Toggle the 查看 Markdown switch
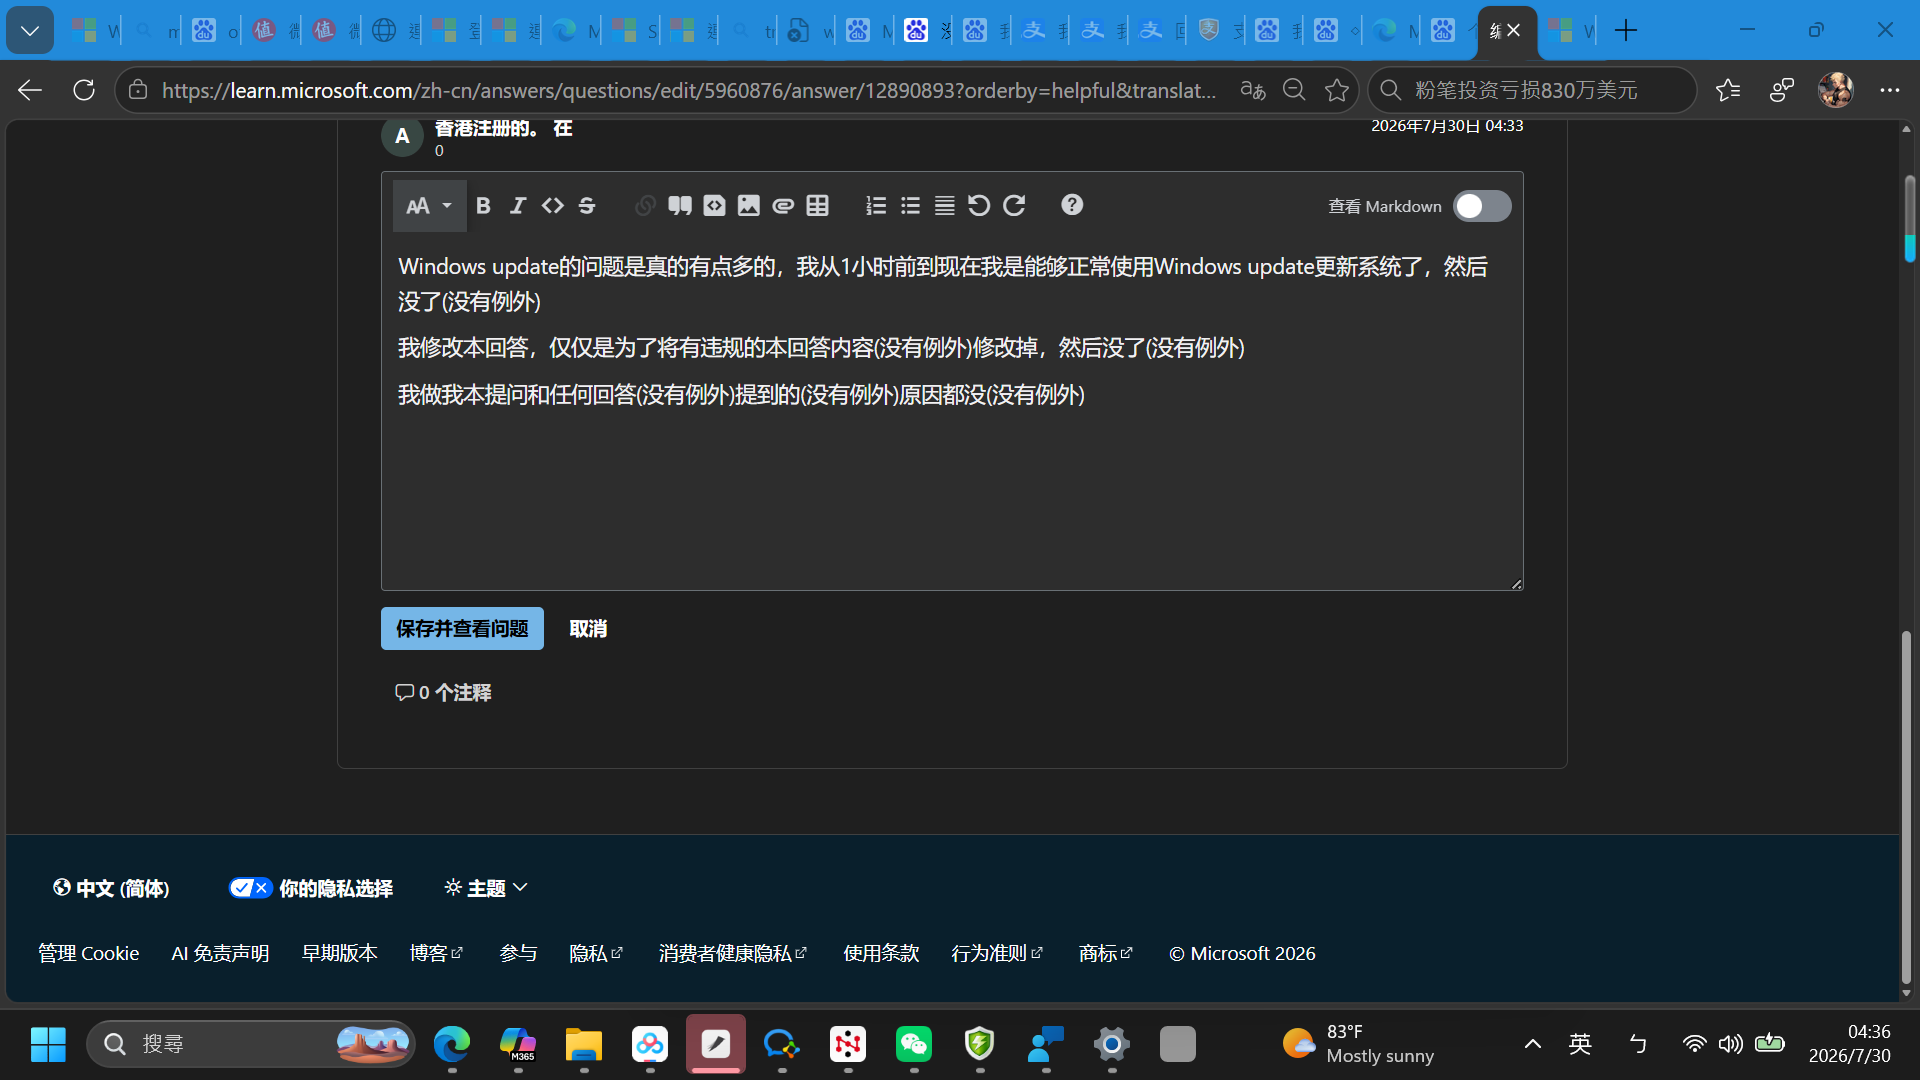1920x1080 pixels. pos(1482,206)
